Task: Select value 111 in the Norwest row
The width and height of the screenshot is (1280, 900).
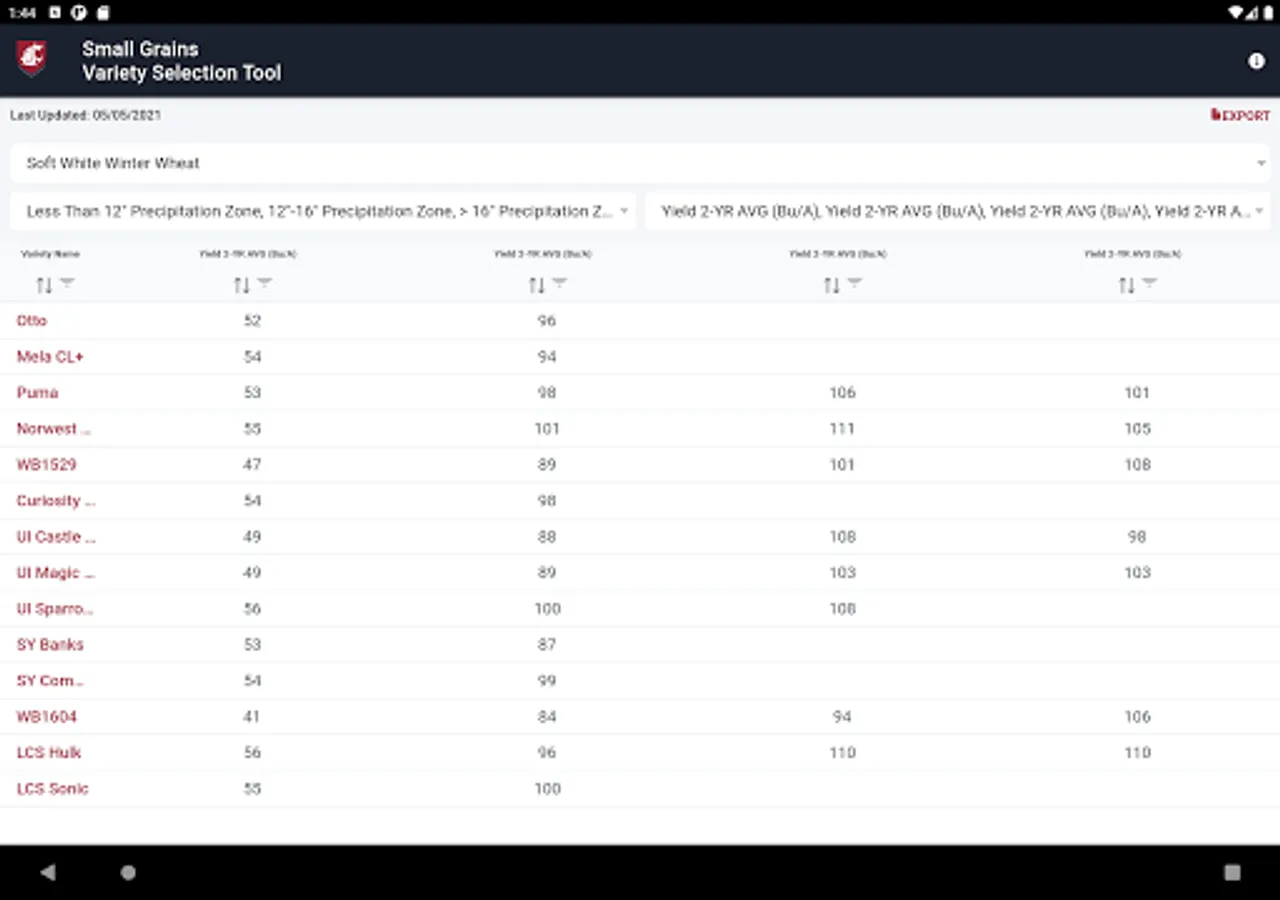Action: [x=842, y=429]
